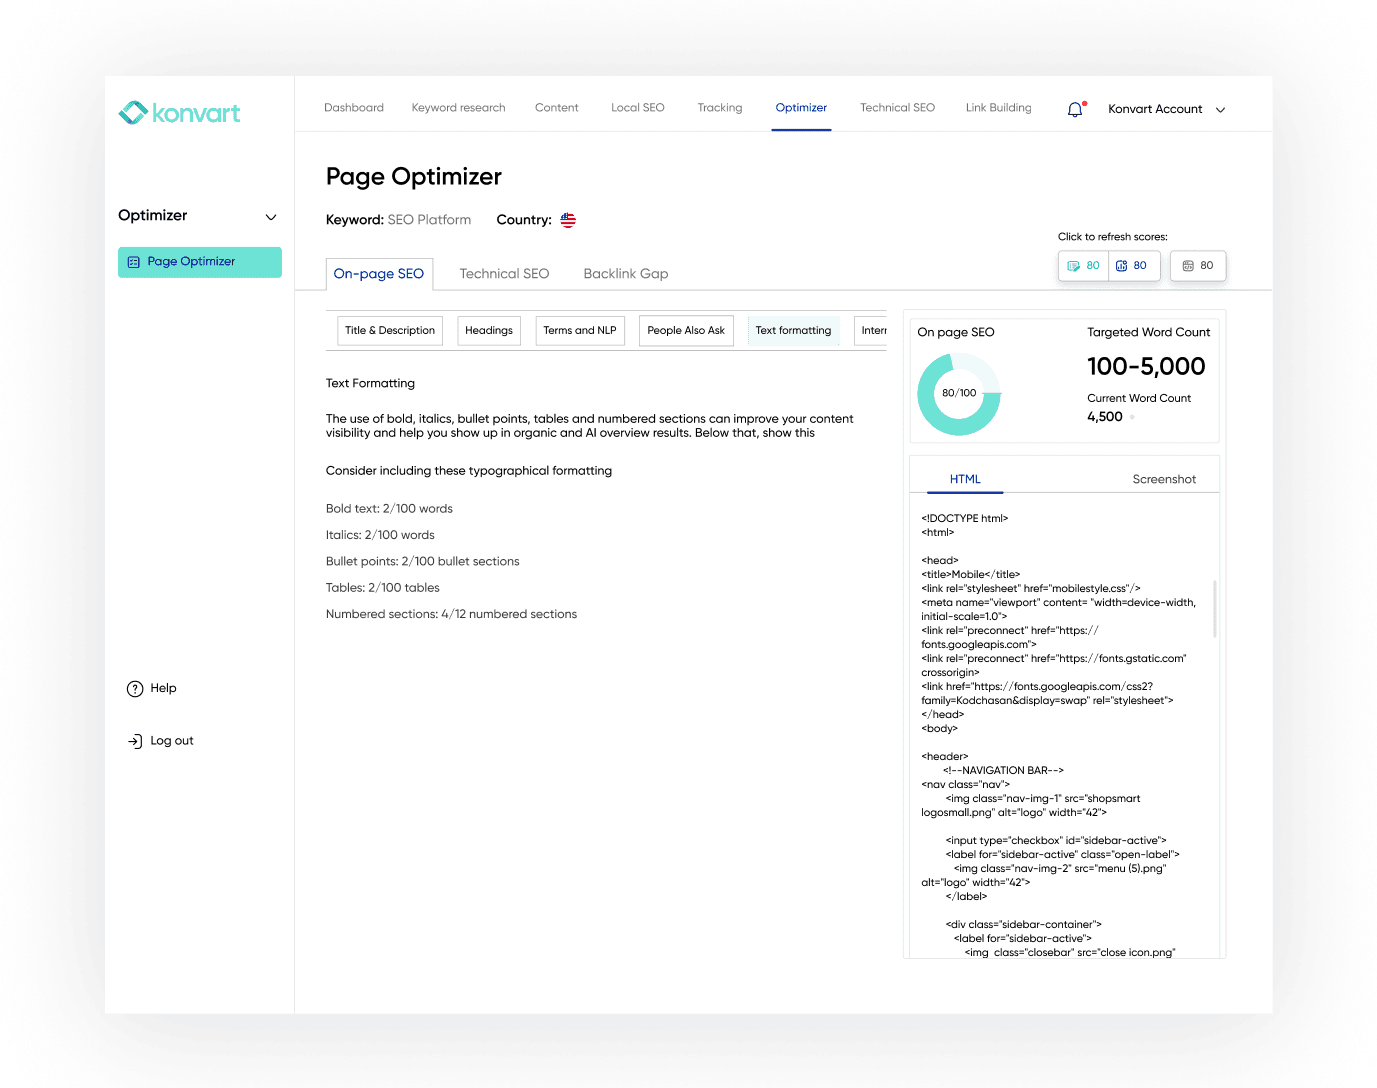
Task: Click the Log out arrow icon
Action: [x=135, y=741]
